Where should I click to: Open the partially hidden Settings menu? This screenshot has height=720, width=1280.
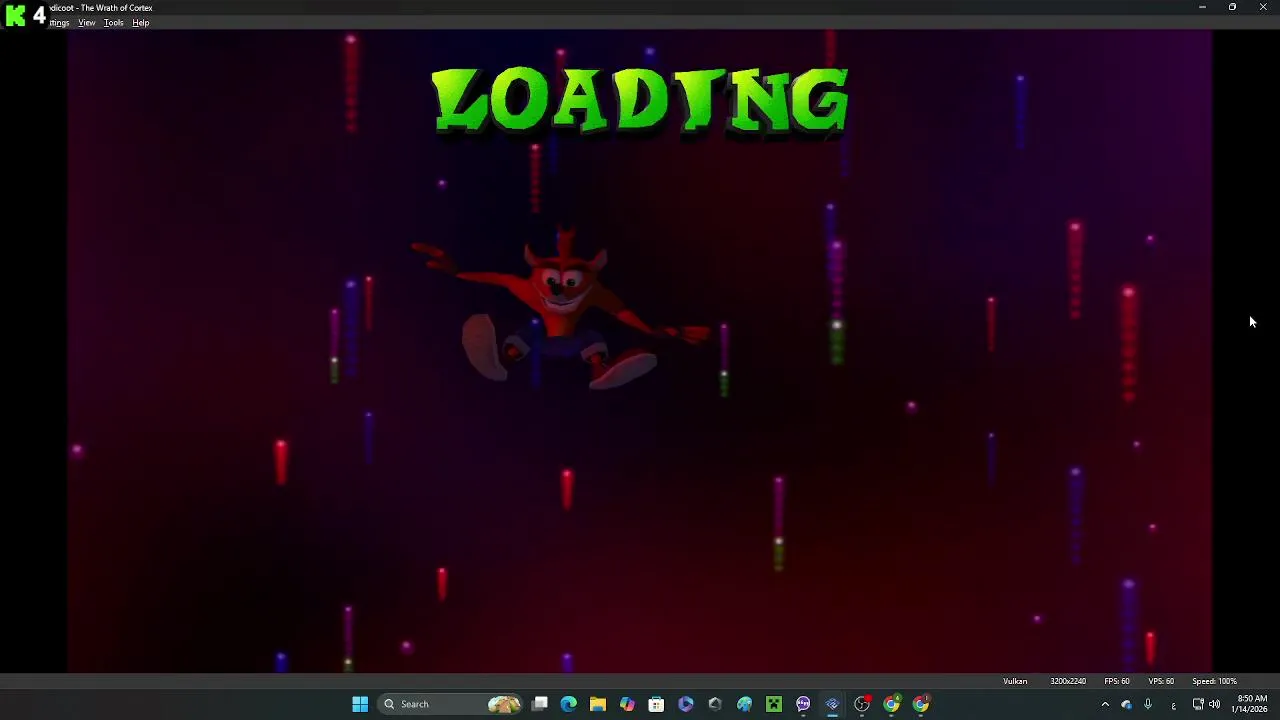click(x=60, y=23)
